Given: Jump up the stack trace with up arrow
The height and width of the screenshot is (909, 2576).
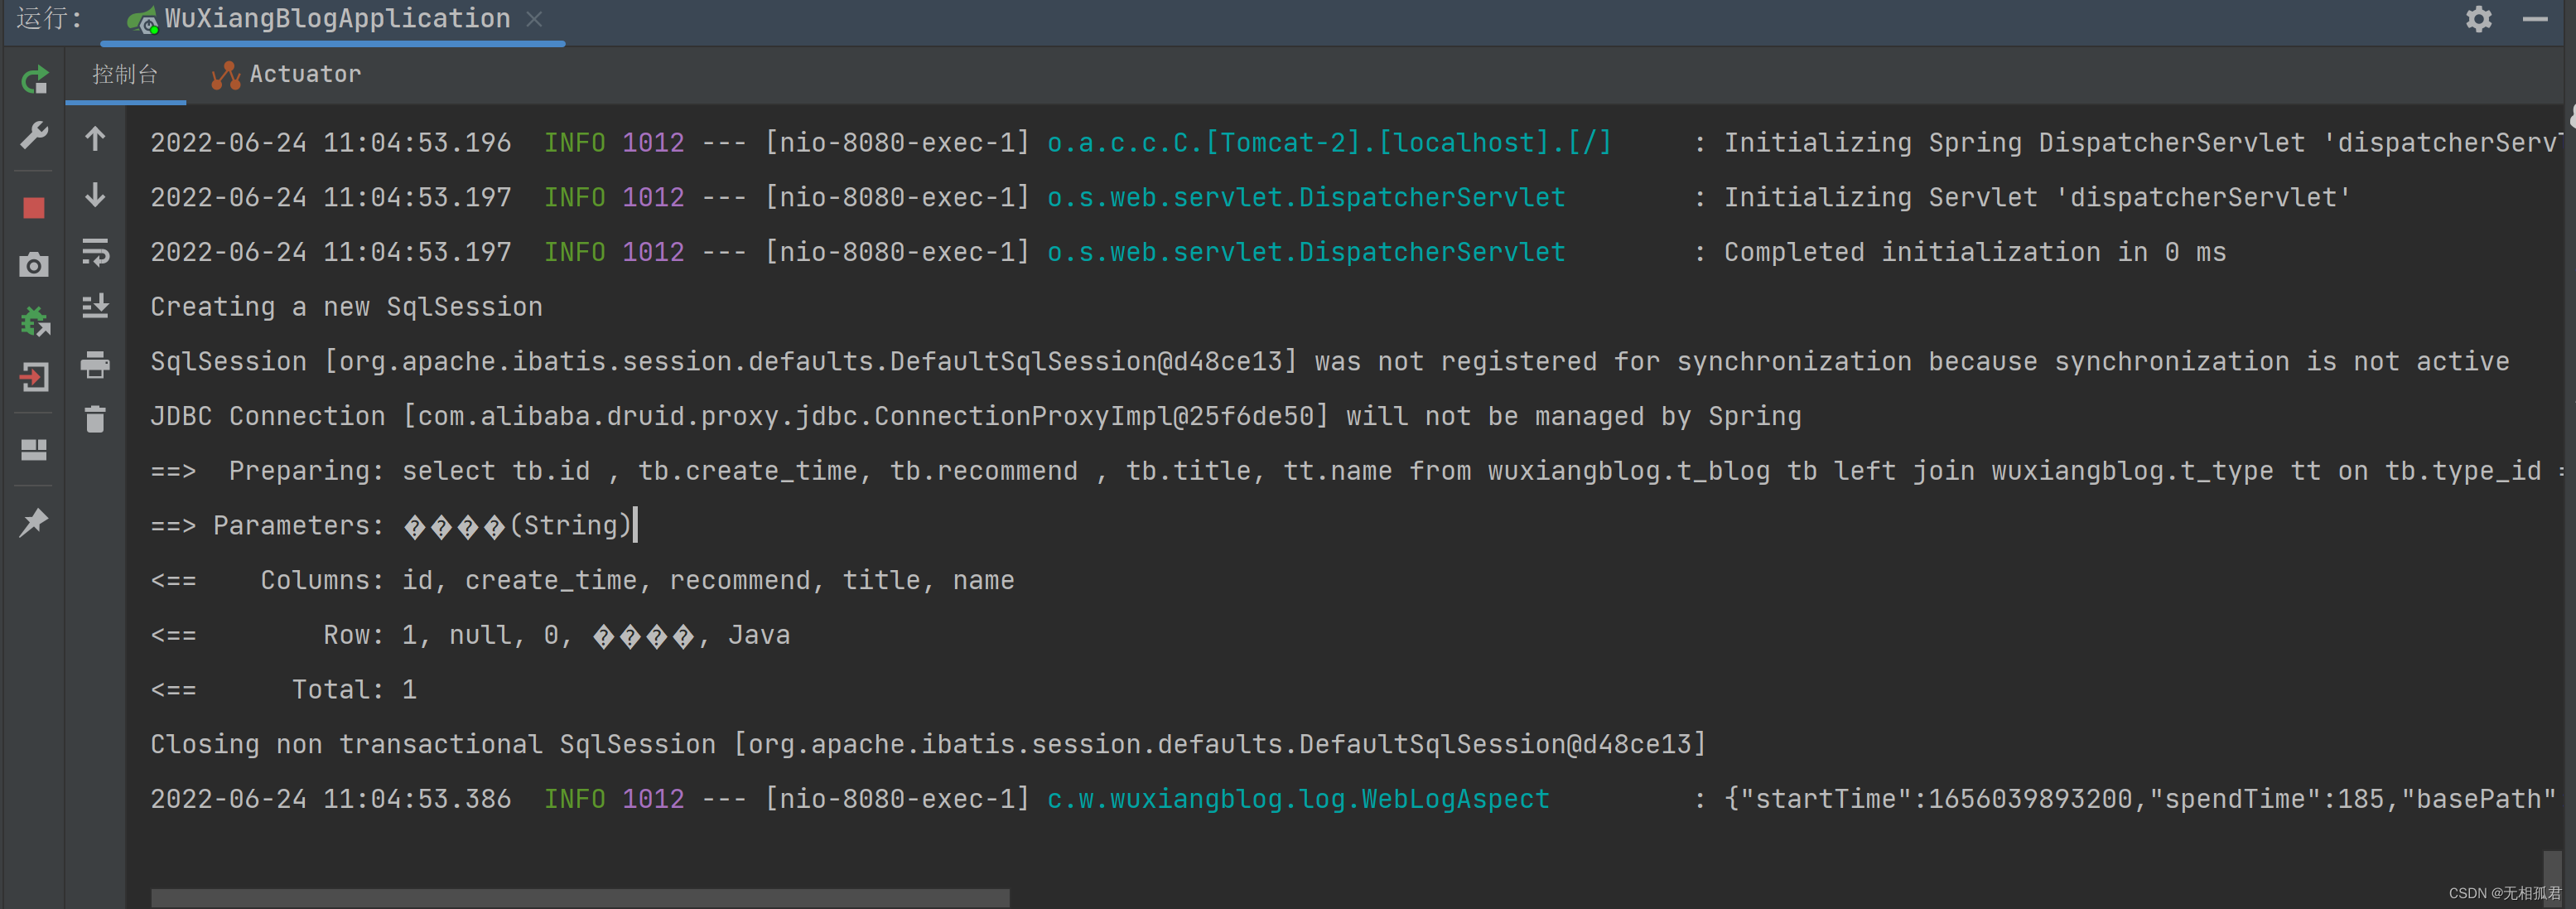Looking at the screenshot, I should pyautogui.click(x=95, y=138).
